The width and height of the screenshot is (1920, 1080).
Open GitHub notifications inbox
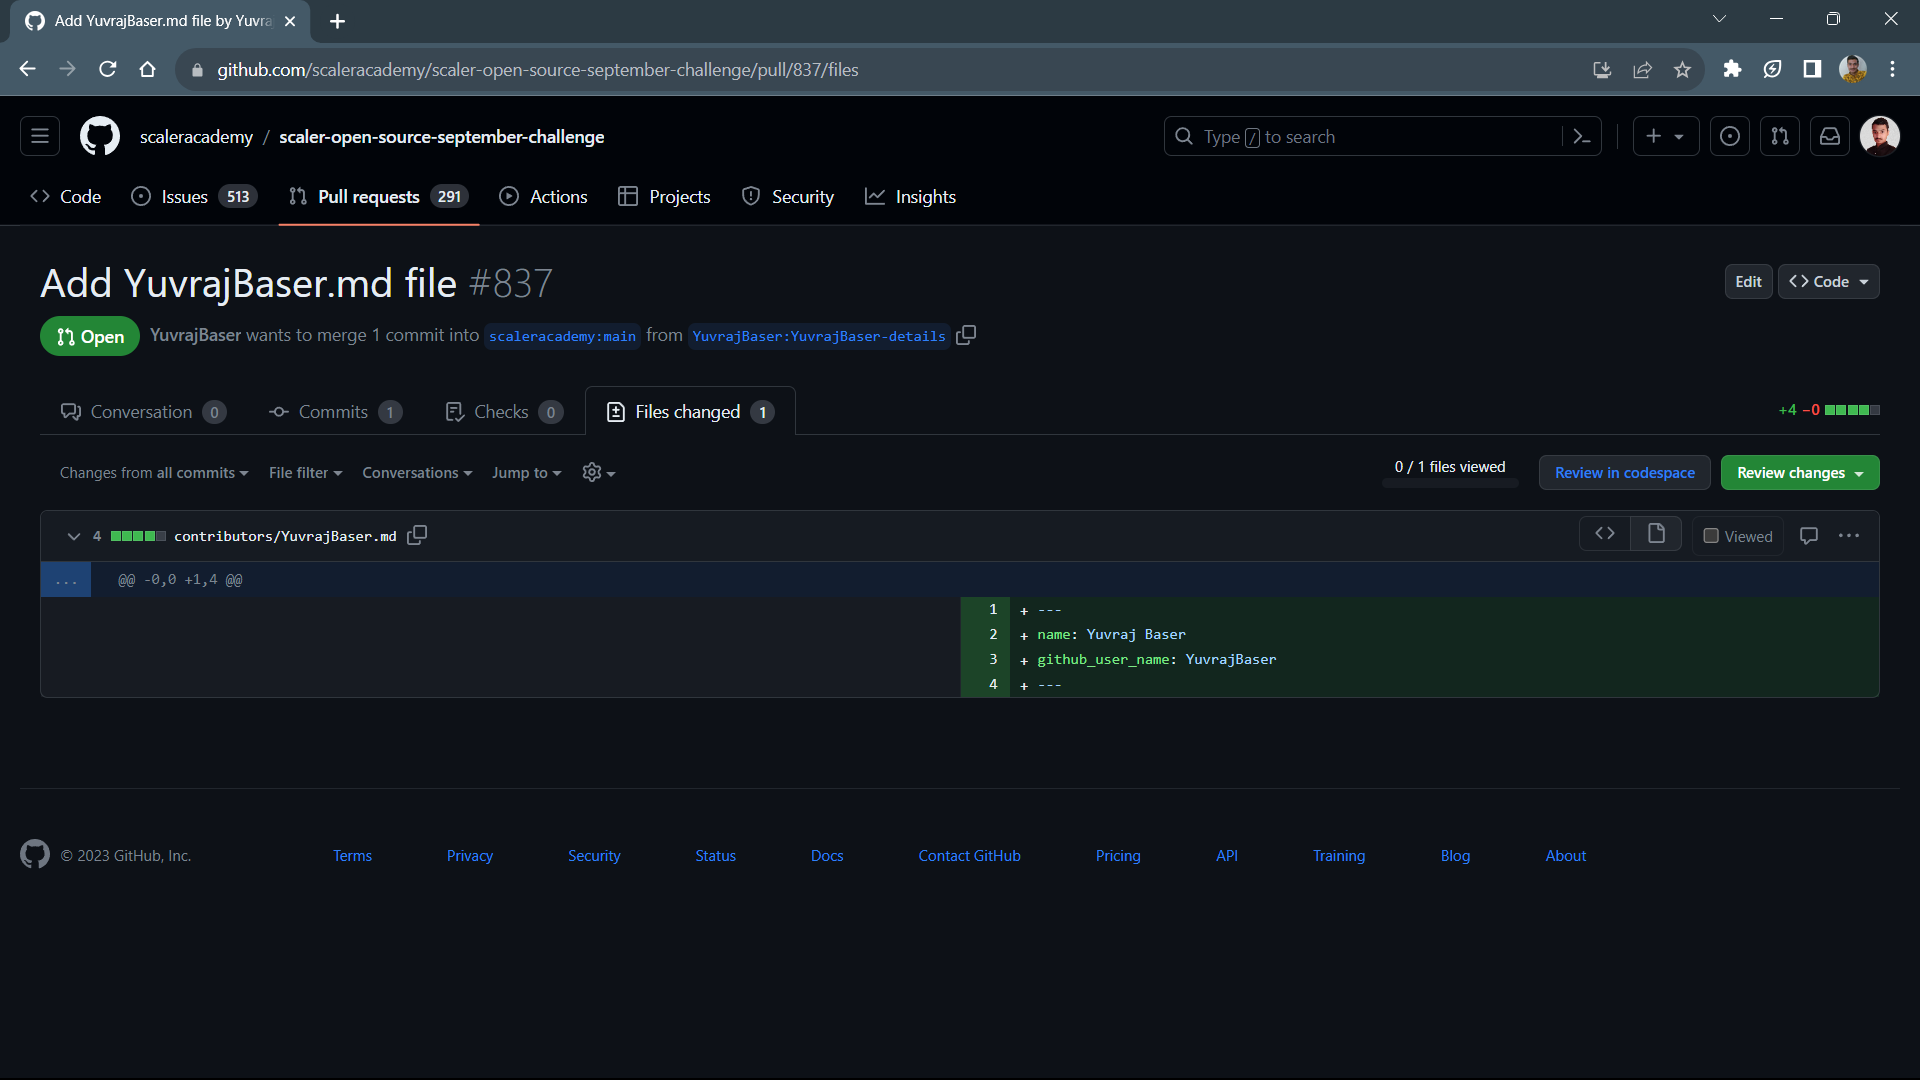point(1830,136)
